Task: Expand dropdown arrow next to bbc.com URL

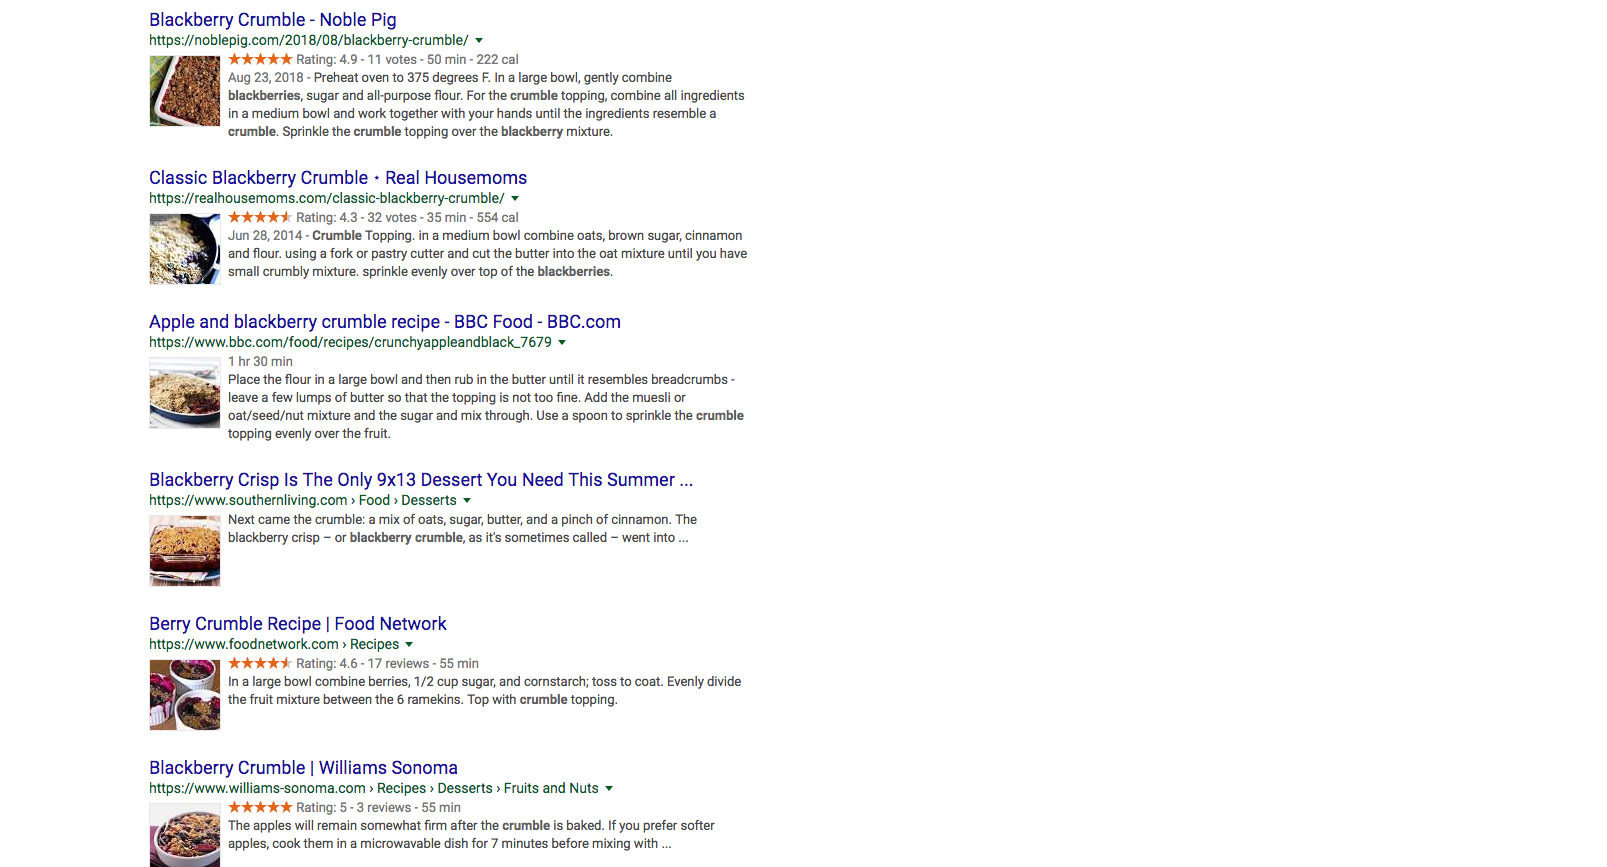Action: point(562,343)
